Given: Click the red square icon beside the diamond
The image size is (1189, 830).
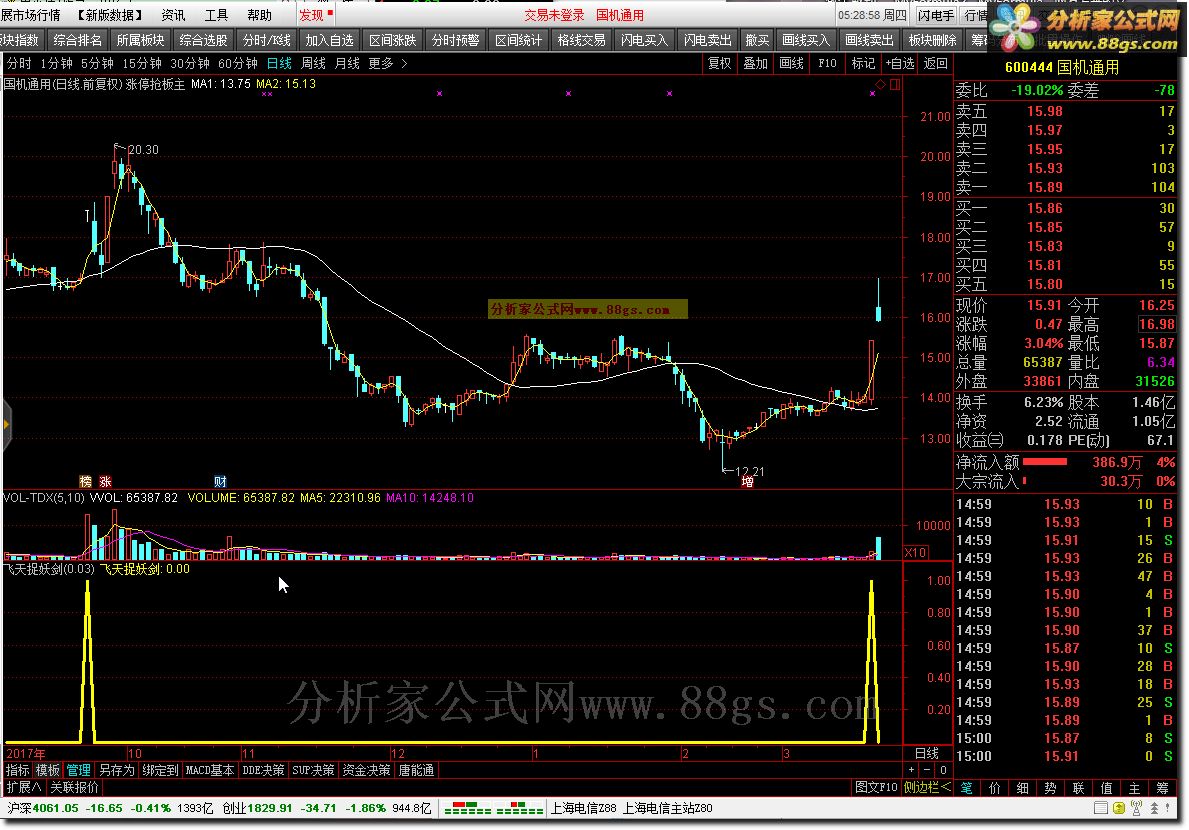Looking at the screenshot, I should tap(895, 84).
